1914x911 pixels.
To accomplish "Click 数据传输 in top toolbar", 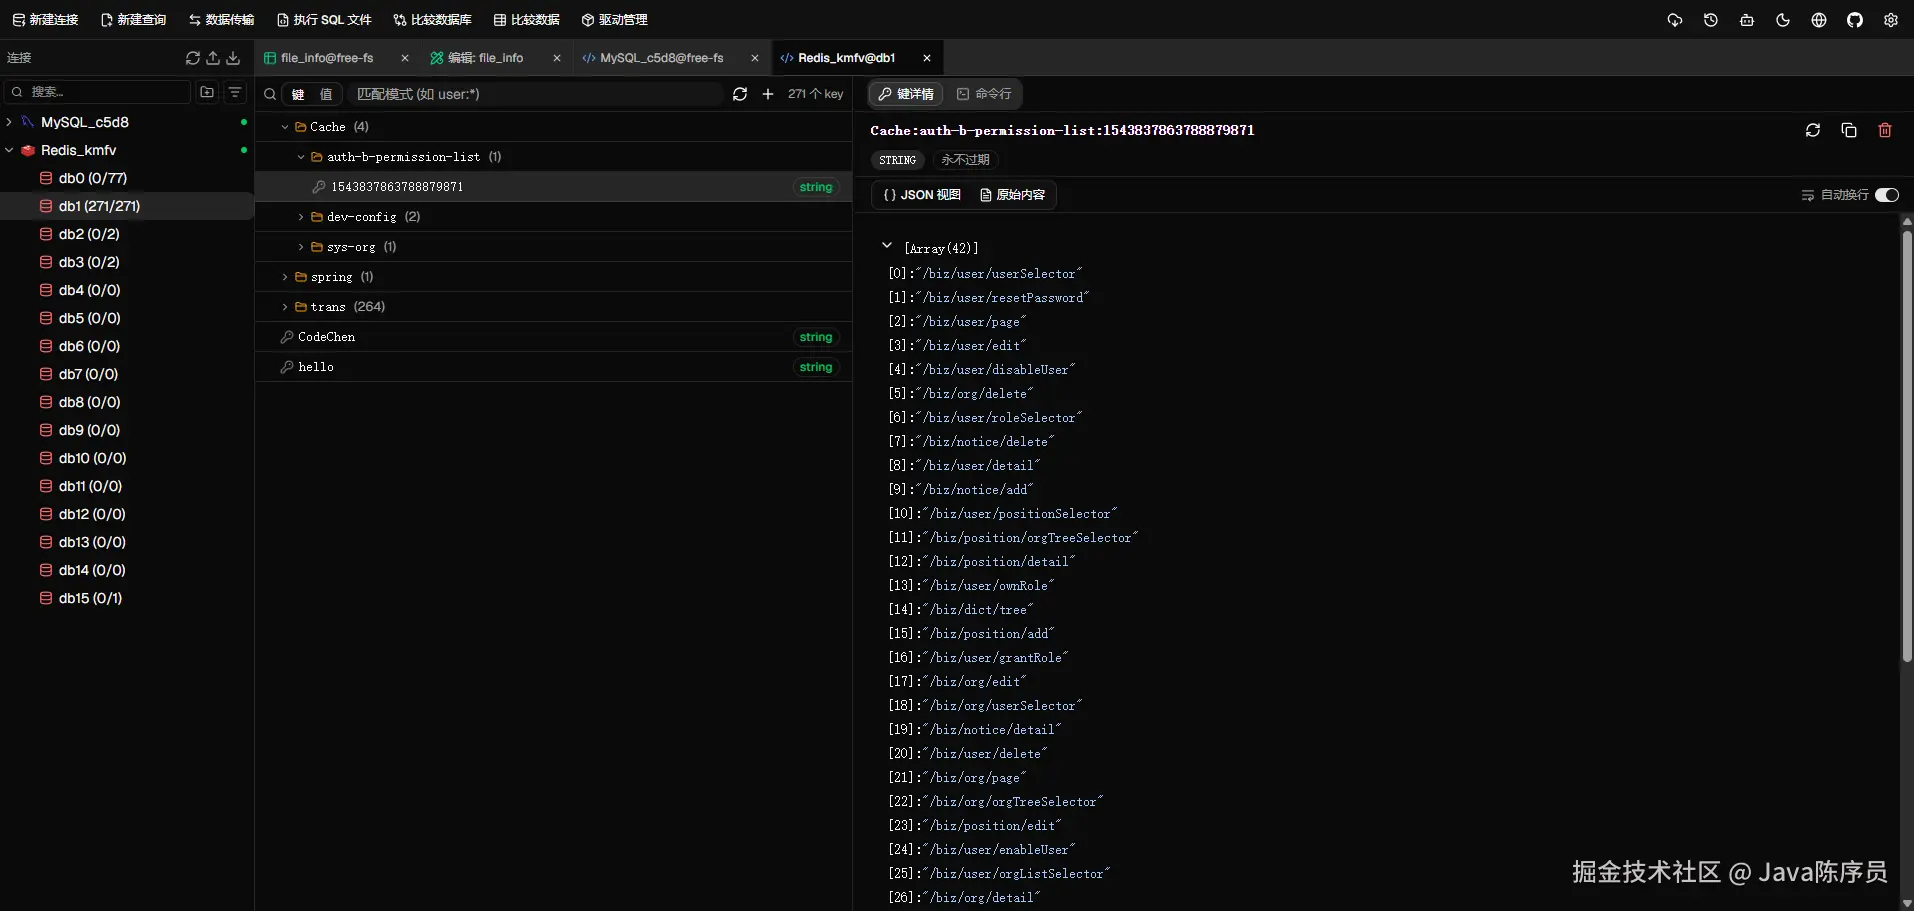I will tap(222, 20).
